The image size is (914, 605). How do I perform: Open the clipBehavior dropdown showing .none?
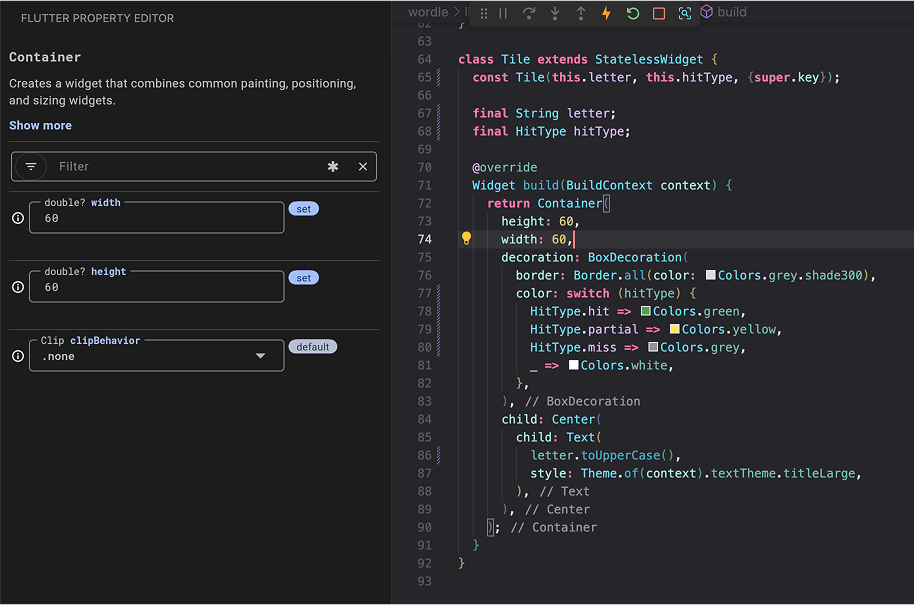point(156,356)
